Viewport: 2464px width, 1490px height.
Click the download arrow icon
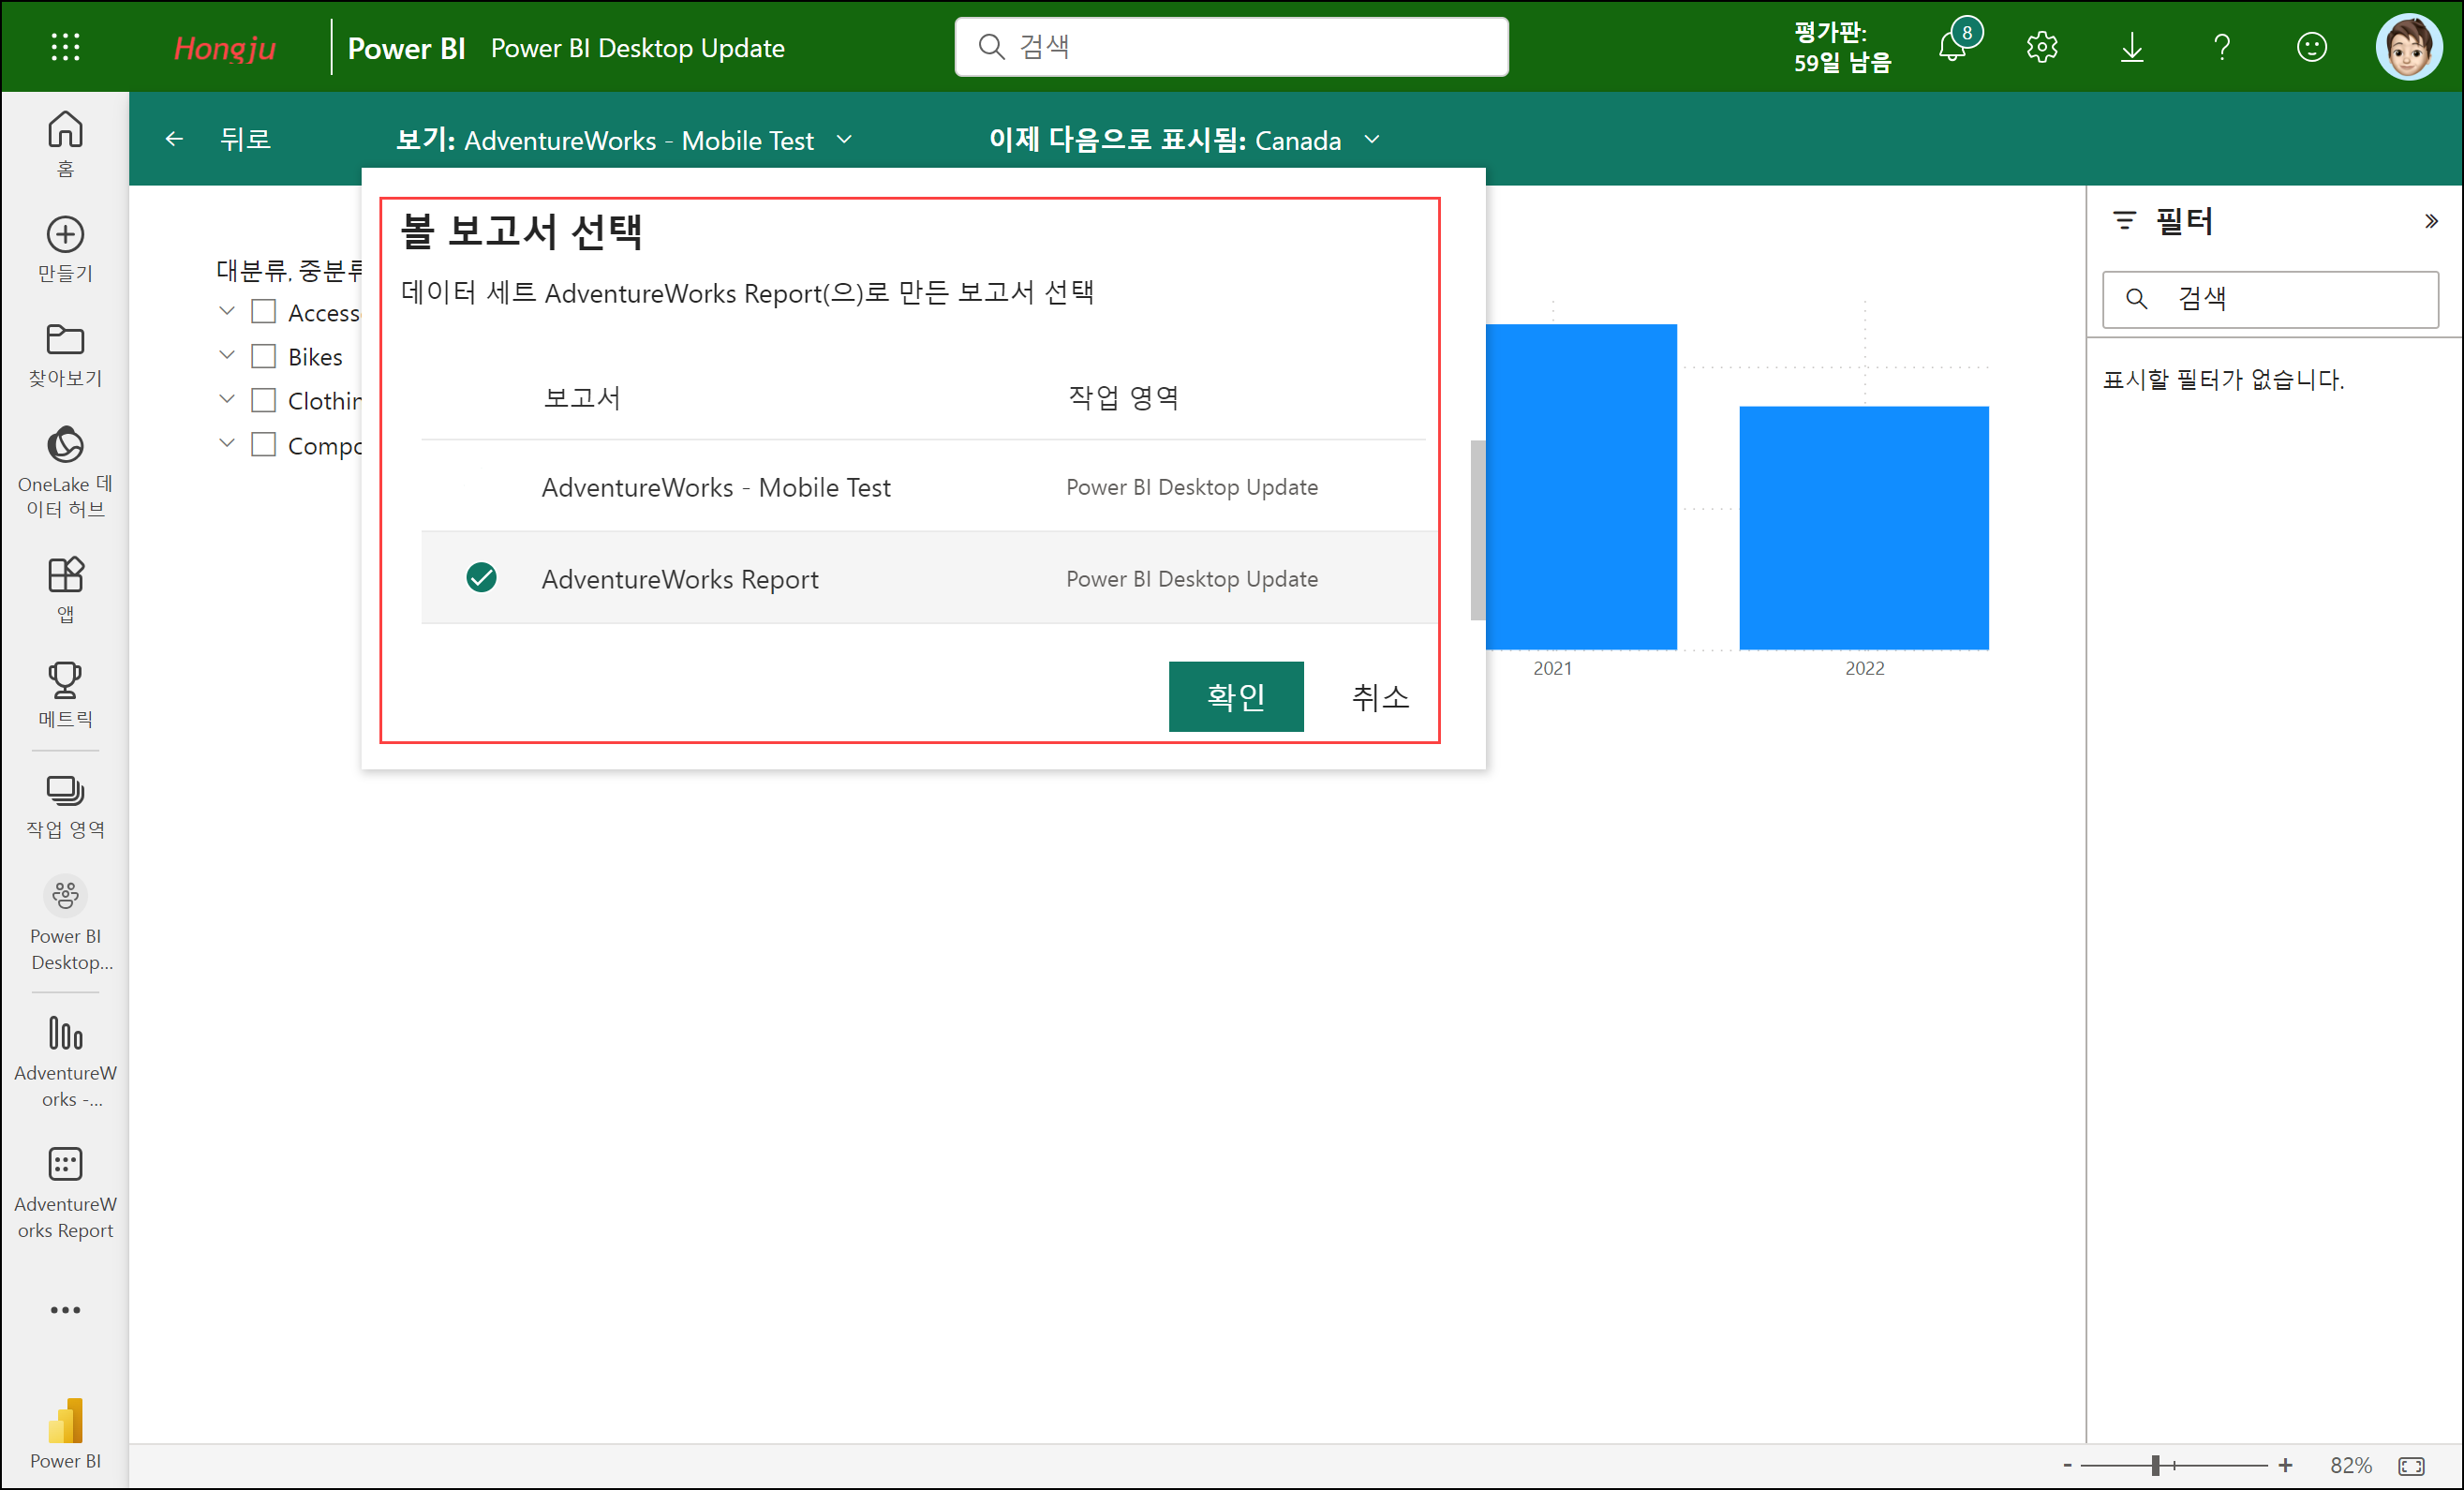pyautogui.click(x=2131, y=47)
